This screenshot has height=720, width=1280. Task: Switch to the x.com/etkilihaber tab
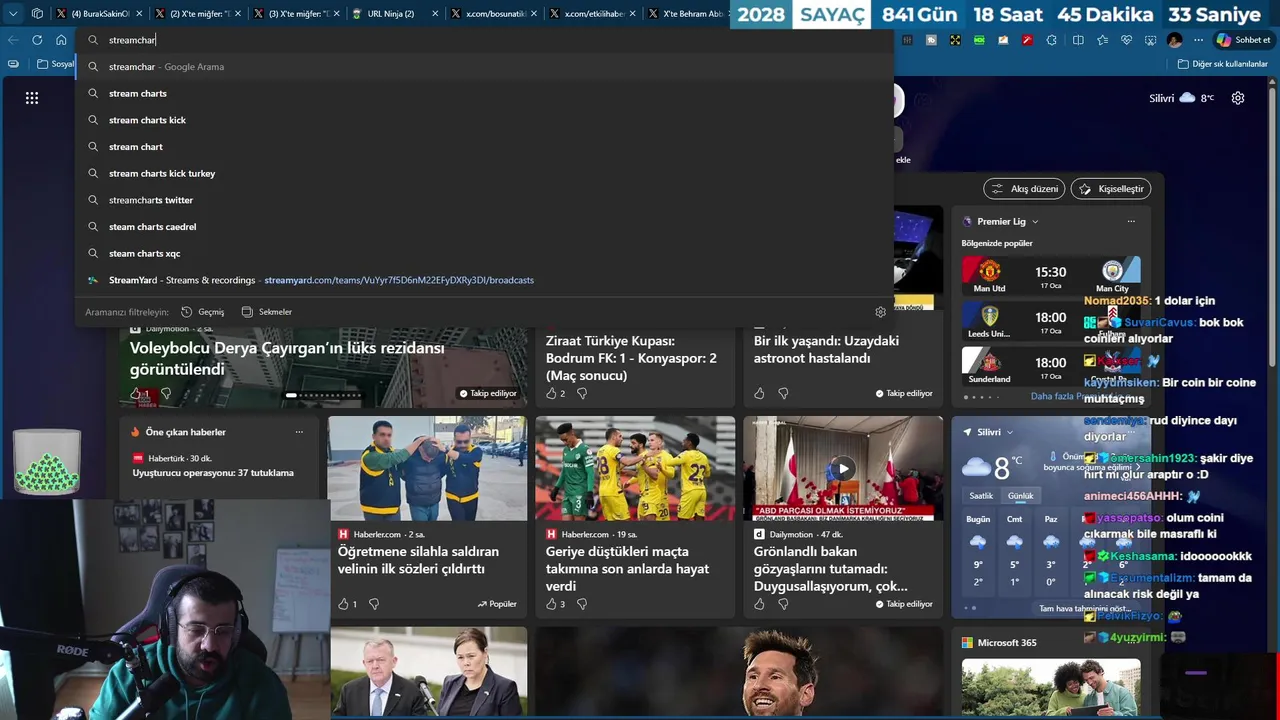point(592,14)
